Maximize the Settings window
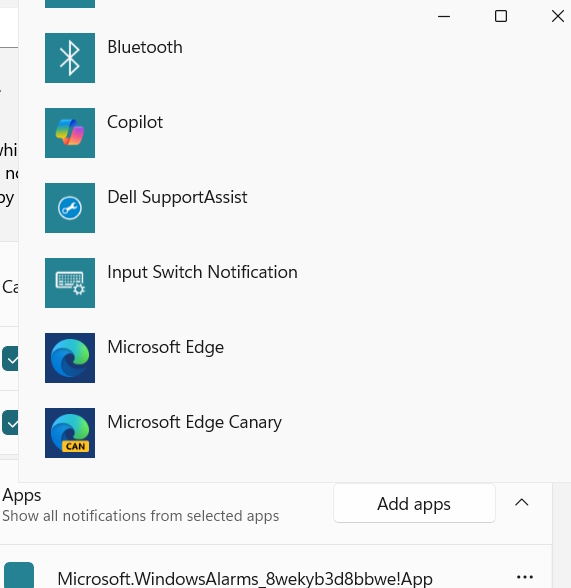The width and height of the screenshot is (571, 588). [x=501, y=16]
